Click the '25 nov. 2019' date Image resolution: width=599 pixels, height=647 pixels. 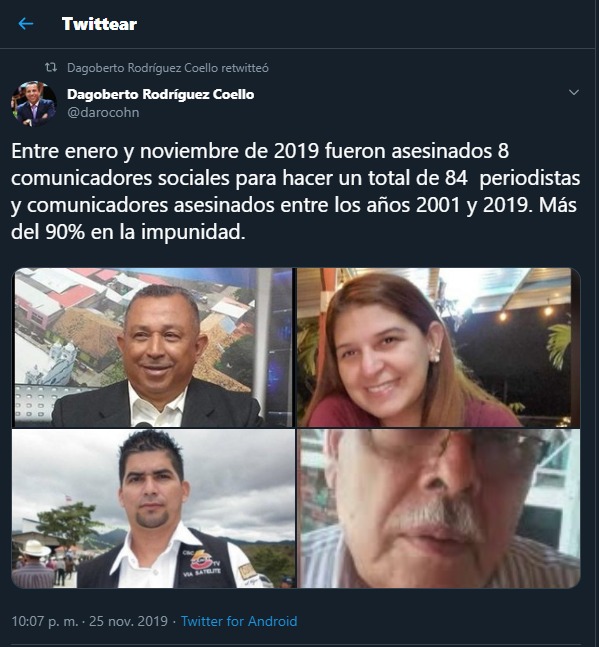coord(128,621)
